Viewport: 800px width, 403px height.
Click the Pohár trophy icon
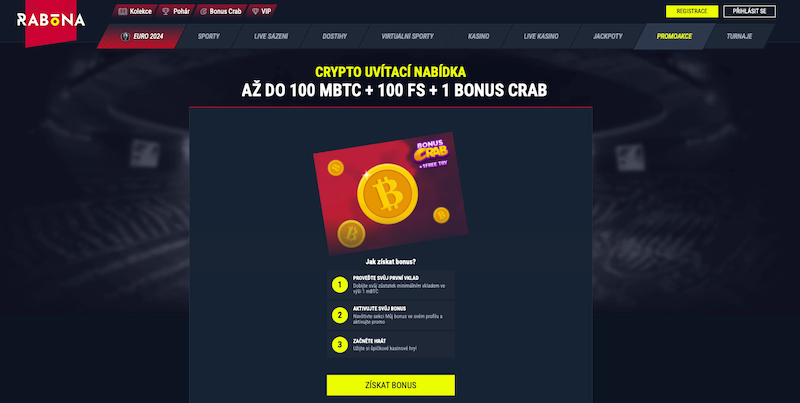[x=165, y=11]
